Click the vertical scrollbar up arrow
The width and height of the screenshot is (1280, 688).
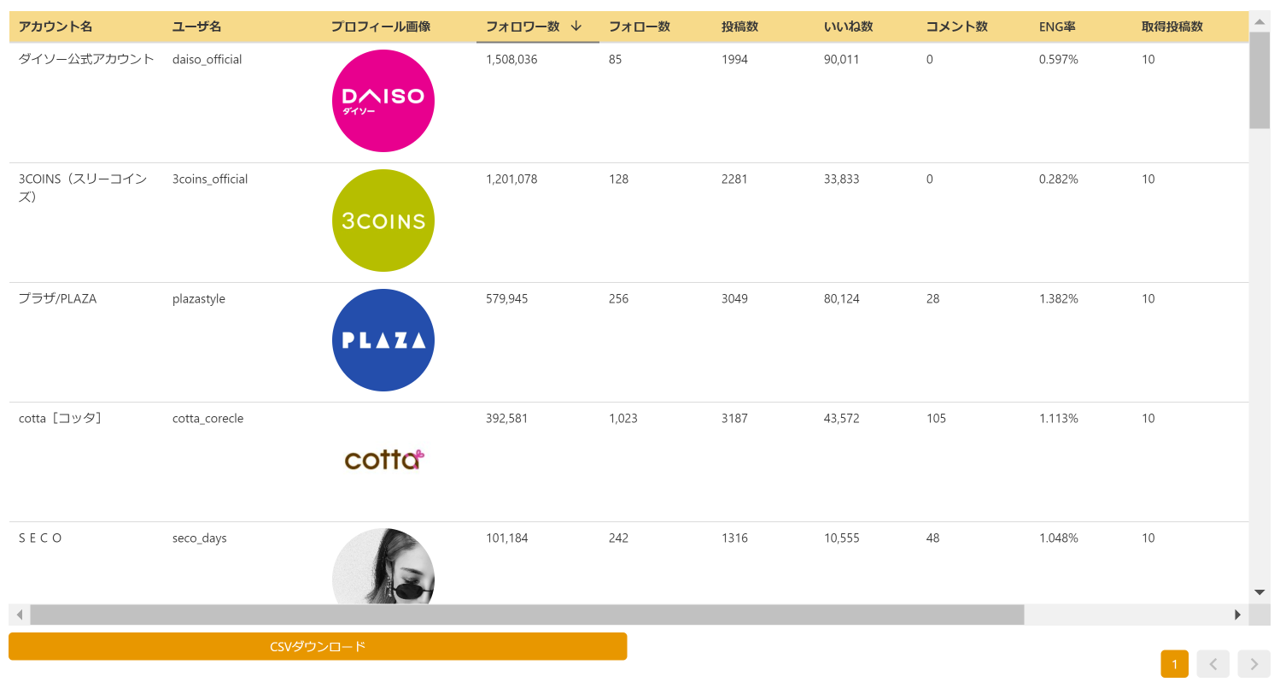coord(1260,21)
